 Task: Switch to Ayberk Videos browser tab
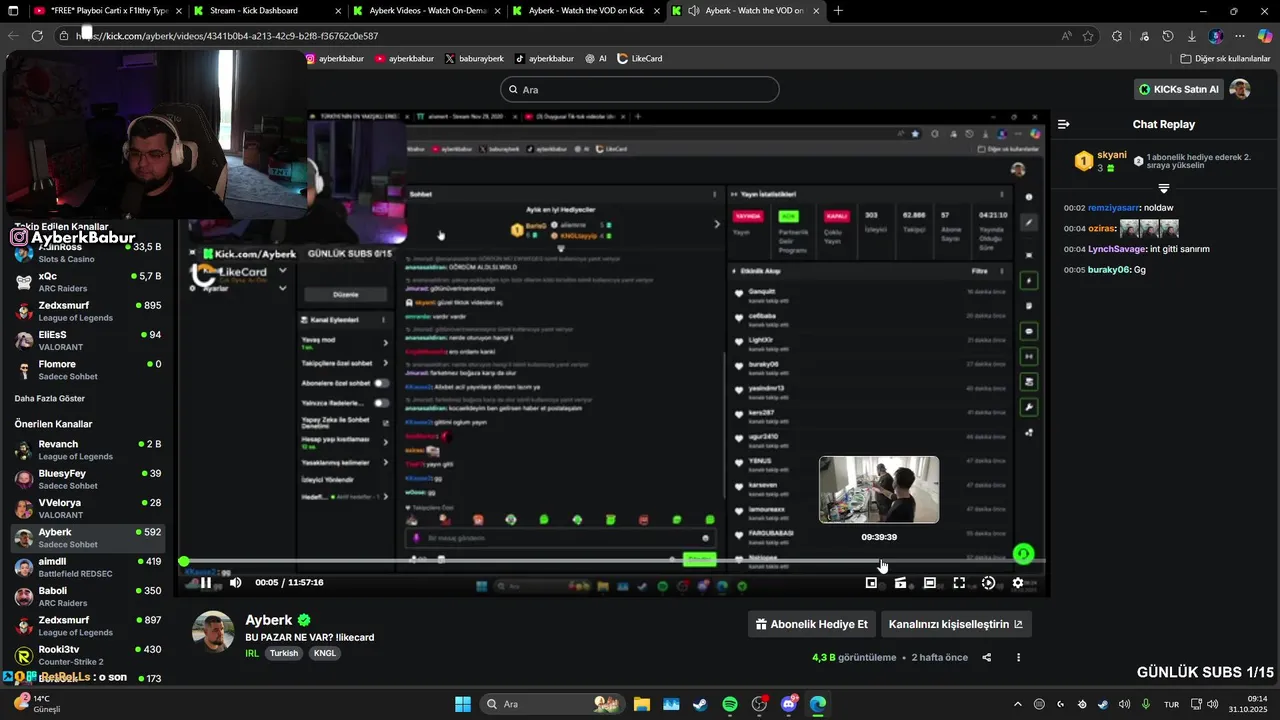[426, 11]
